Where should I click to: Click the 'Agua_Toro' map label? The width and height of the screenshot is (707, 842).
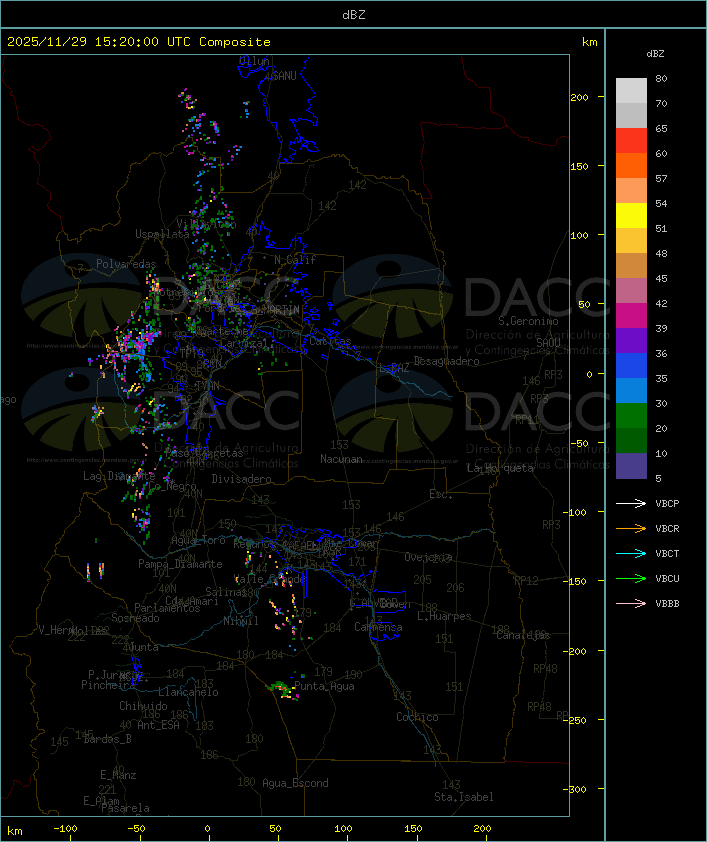[x=198, y=540]
